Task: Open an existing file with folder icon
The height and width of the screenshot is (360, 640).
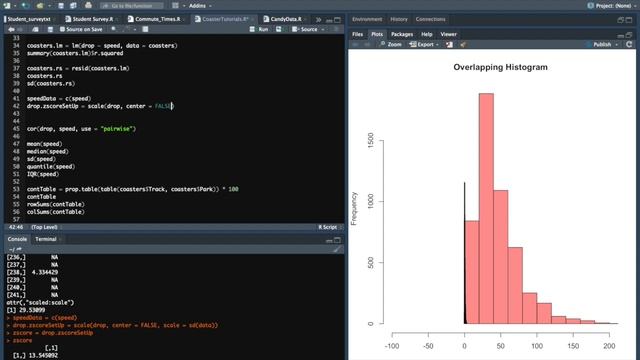Action: pyautogui.click(x=40, y=6)
